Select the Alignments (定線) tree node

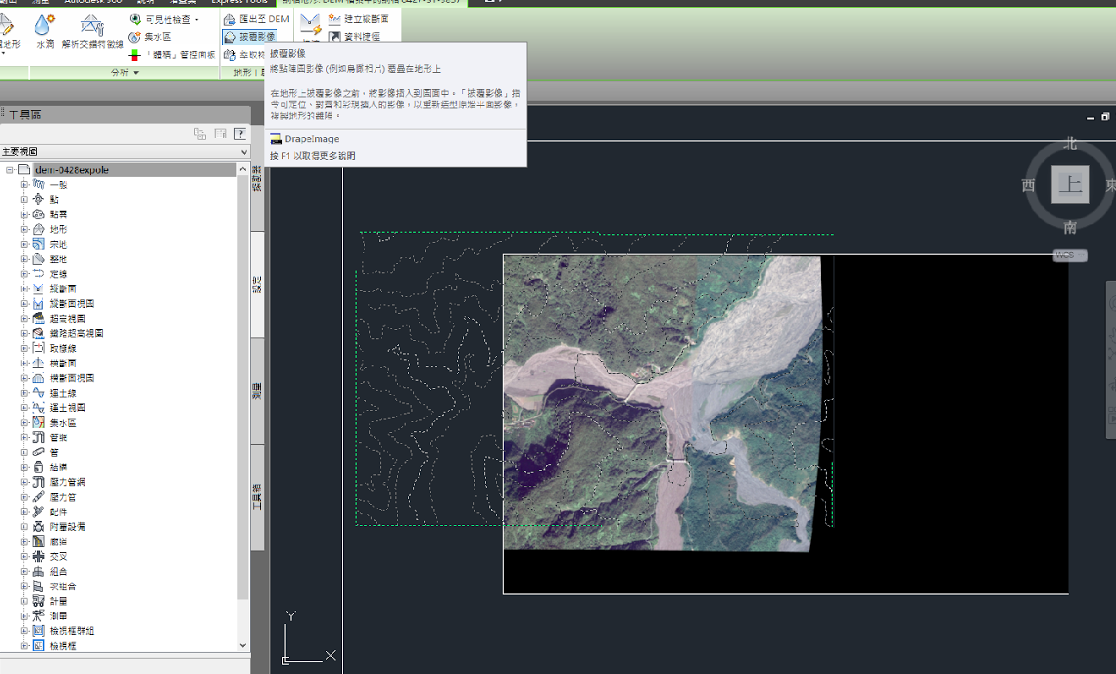(x=58, y=274)
